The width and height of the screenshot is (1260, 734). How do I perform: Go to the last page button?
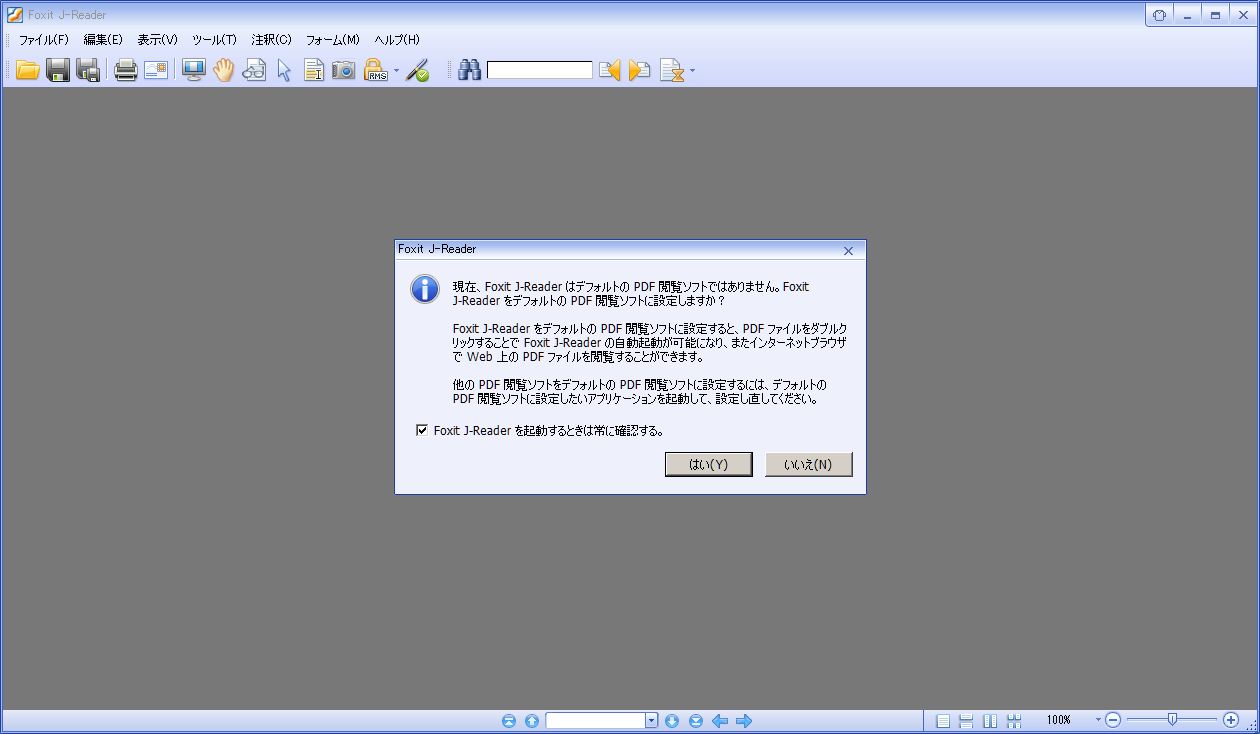pos(696,720)
